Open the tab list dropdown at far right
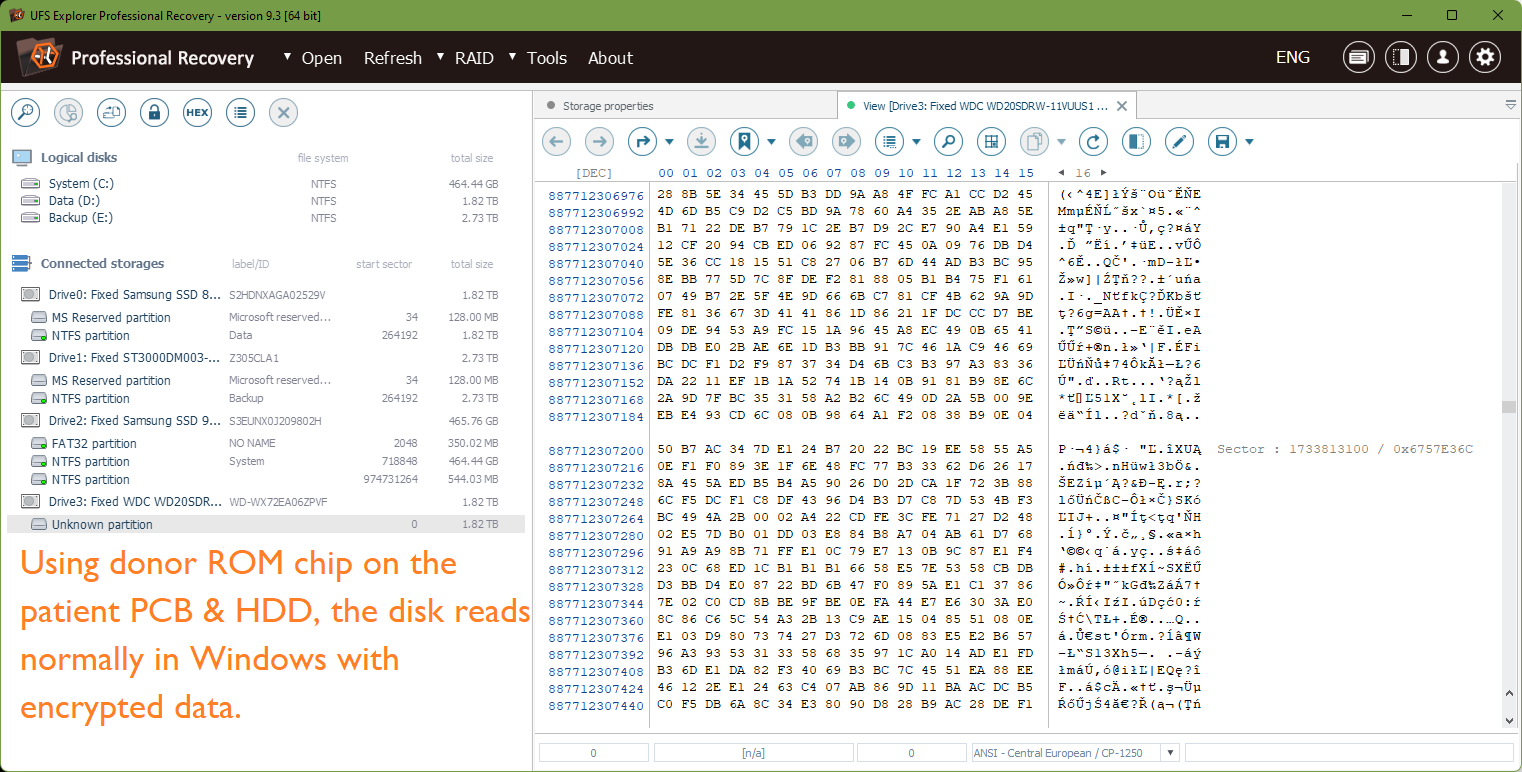 coord(1510,105)
